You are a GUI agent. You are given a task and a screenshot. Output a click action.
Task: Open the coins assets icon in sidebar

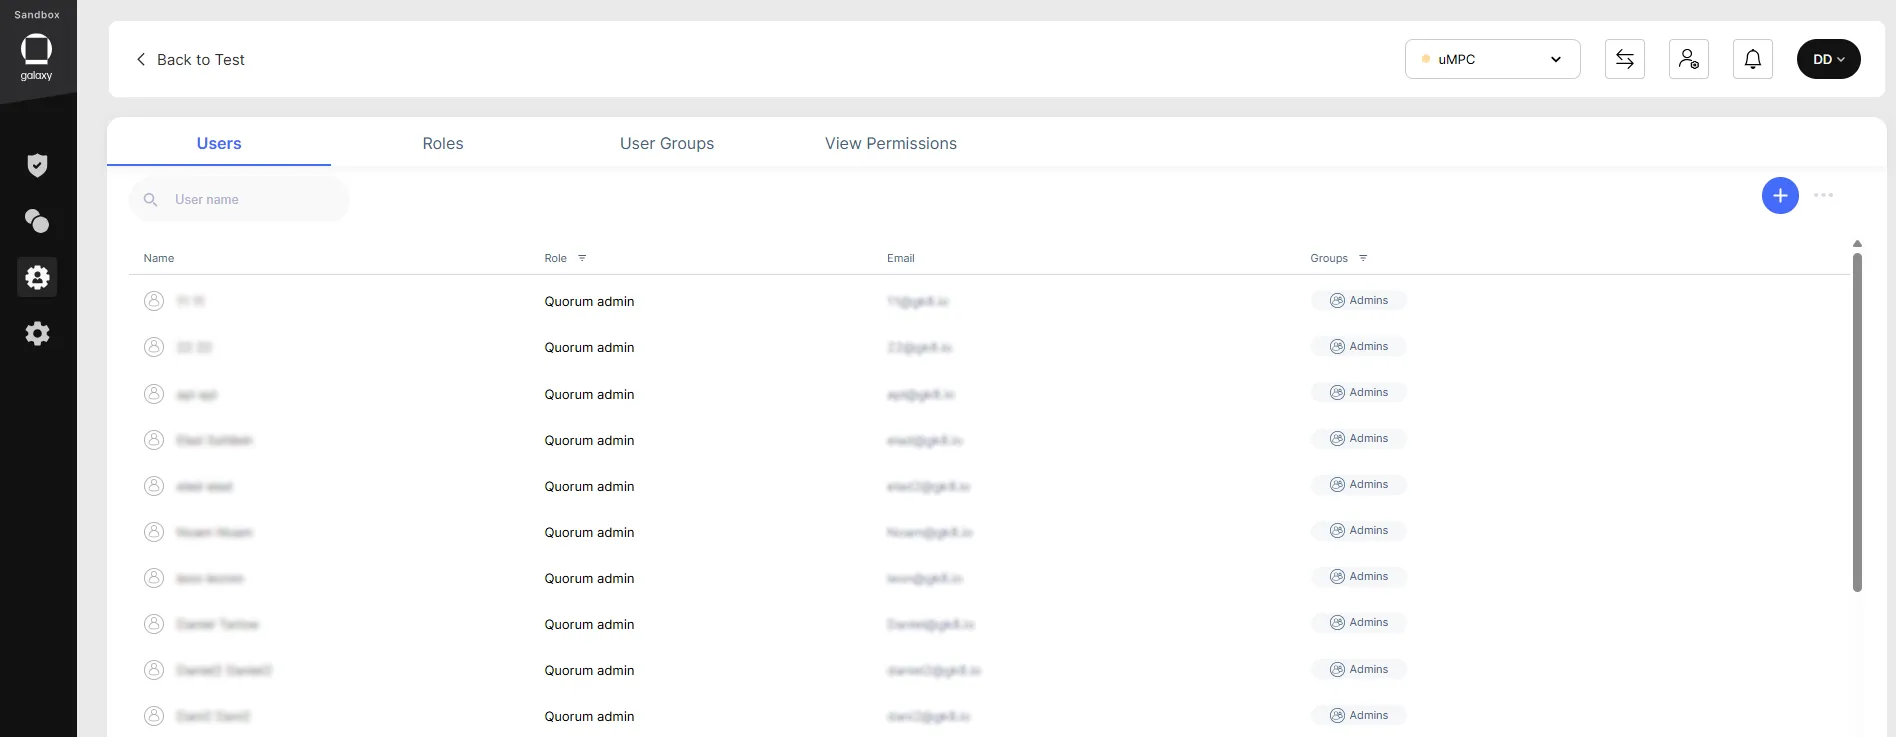(37, 221)
